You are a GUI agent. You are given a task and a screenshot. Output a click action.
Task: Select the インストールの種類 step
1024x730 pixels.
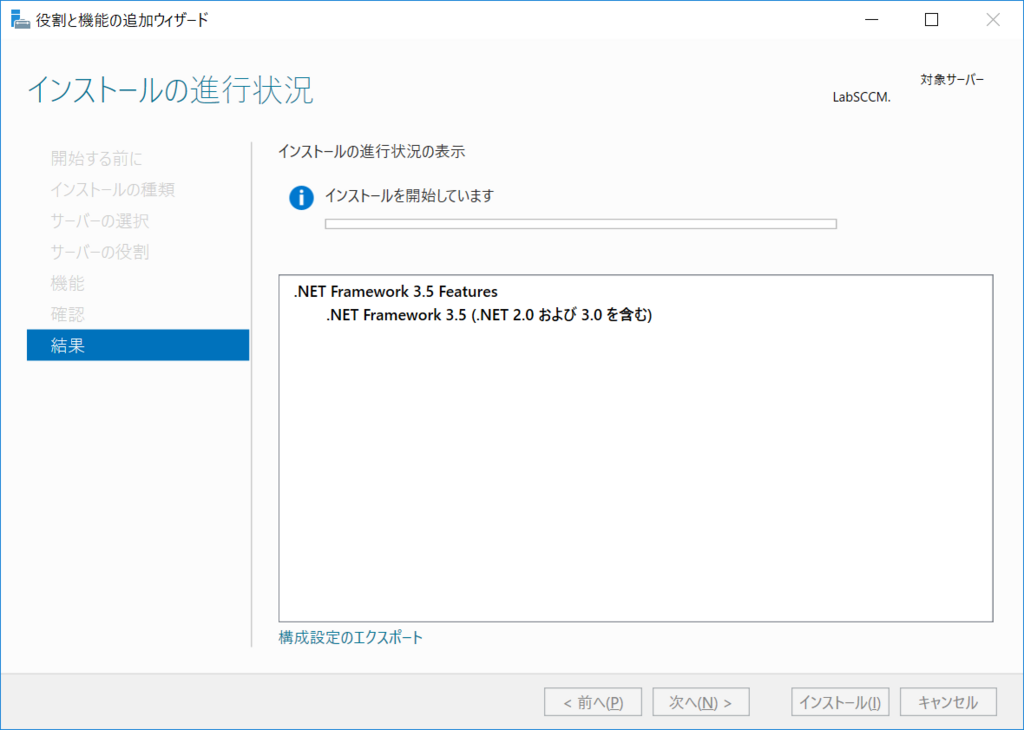112,189
